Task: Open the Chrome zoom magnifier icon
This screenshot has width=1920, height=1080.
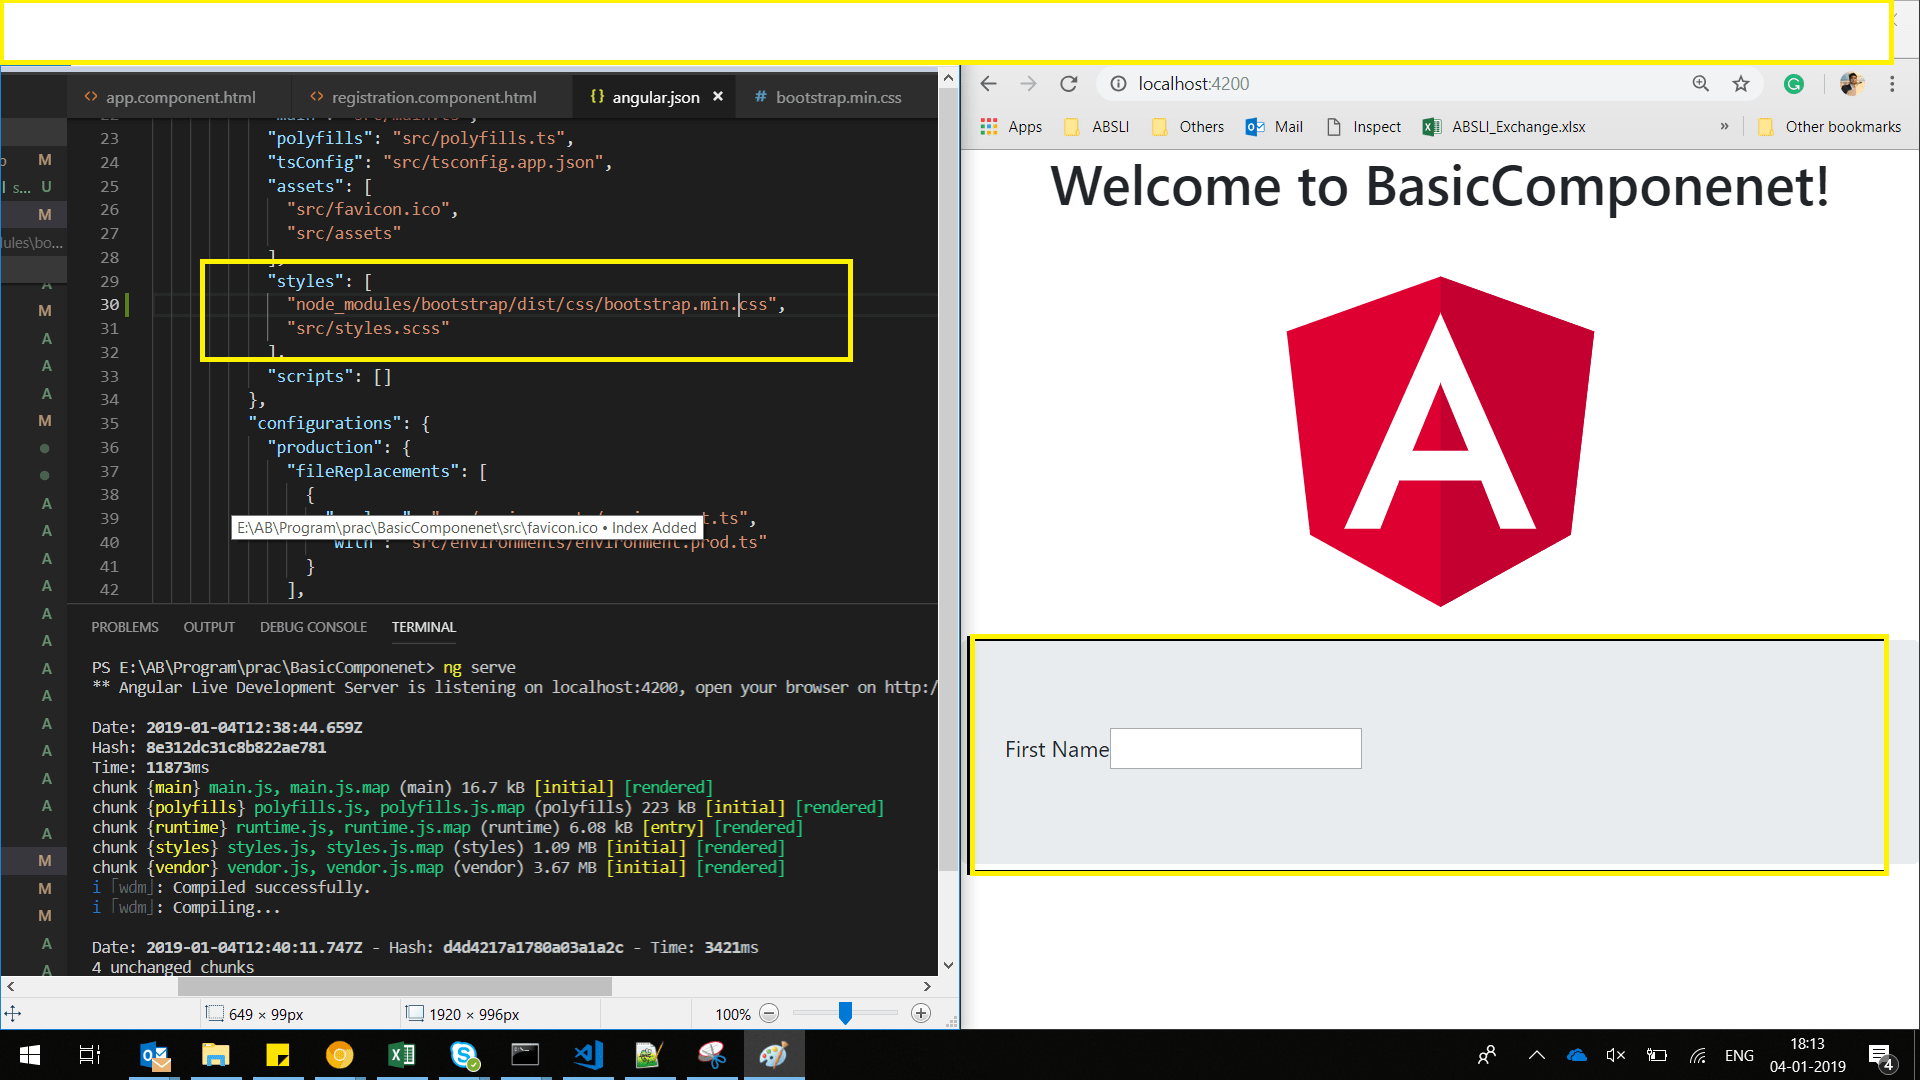Action: [1700, 84]
